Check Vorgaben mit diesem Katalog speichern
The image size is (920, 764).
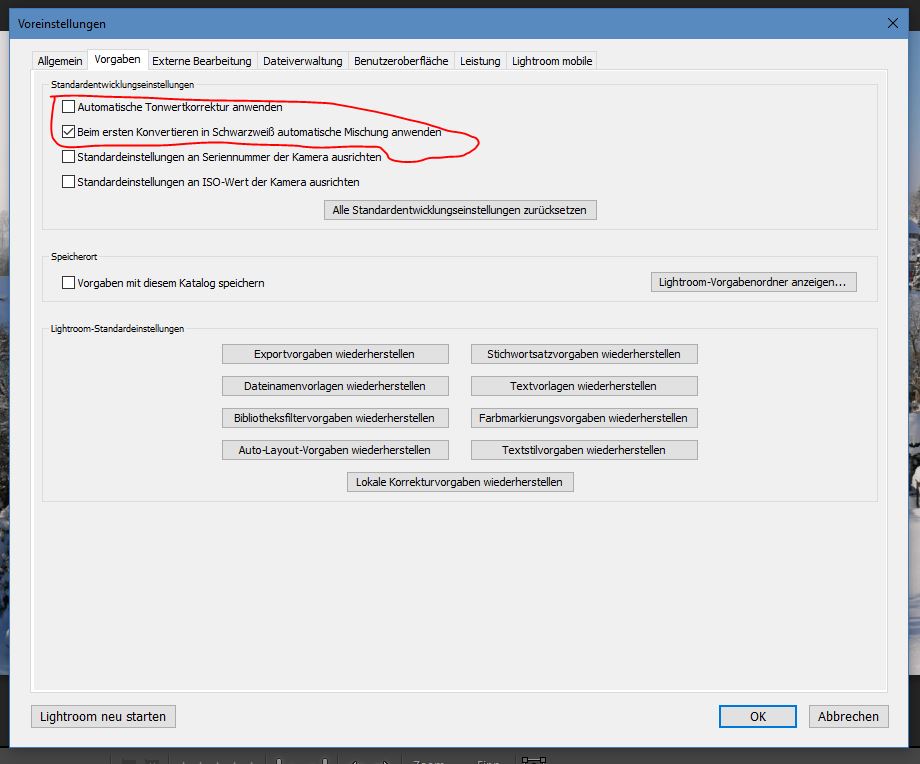point(69,283)
